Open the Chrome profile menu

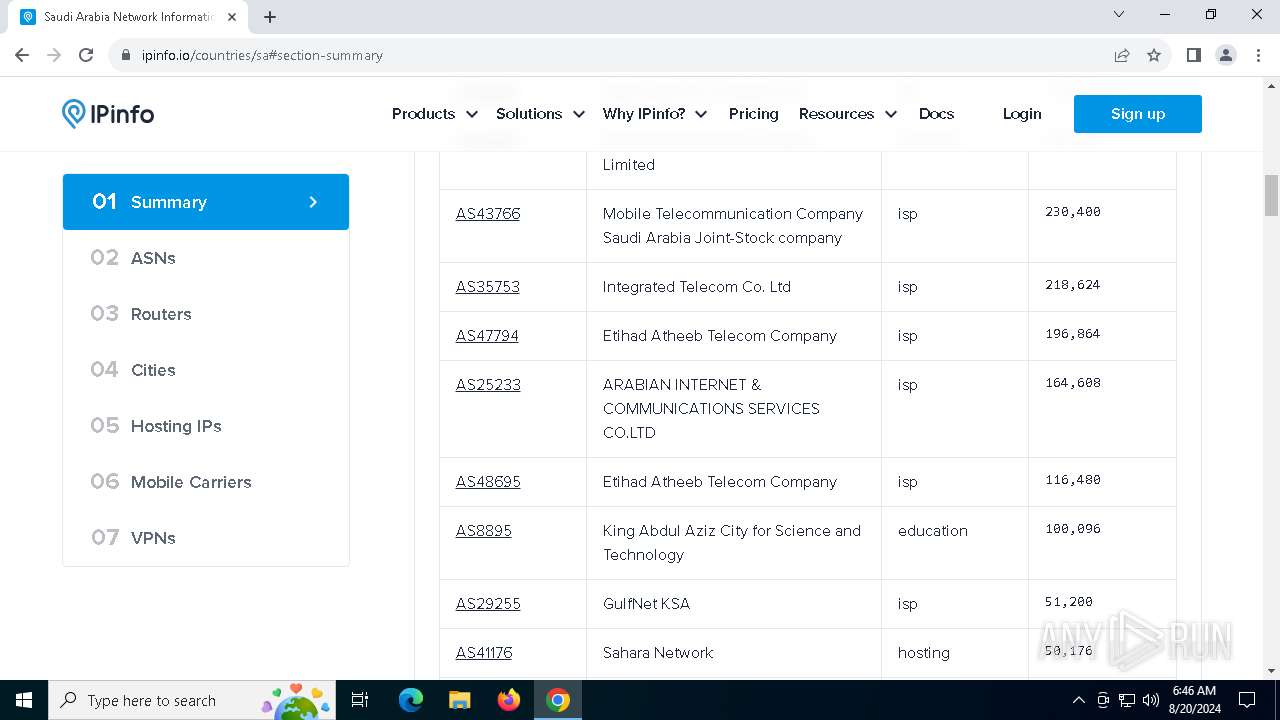pyautogui.click(x=1226, y=55)
